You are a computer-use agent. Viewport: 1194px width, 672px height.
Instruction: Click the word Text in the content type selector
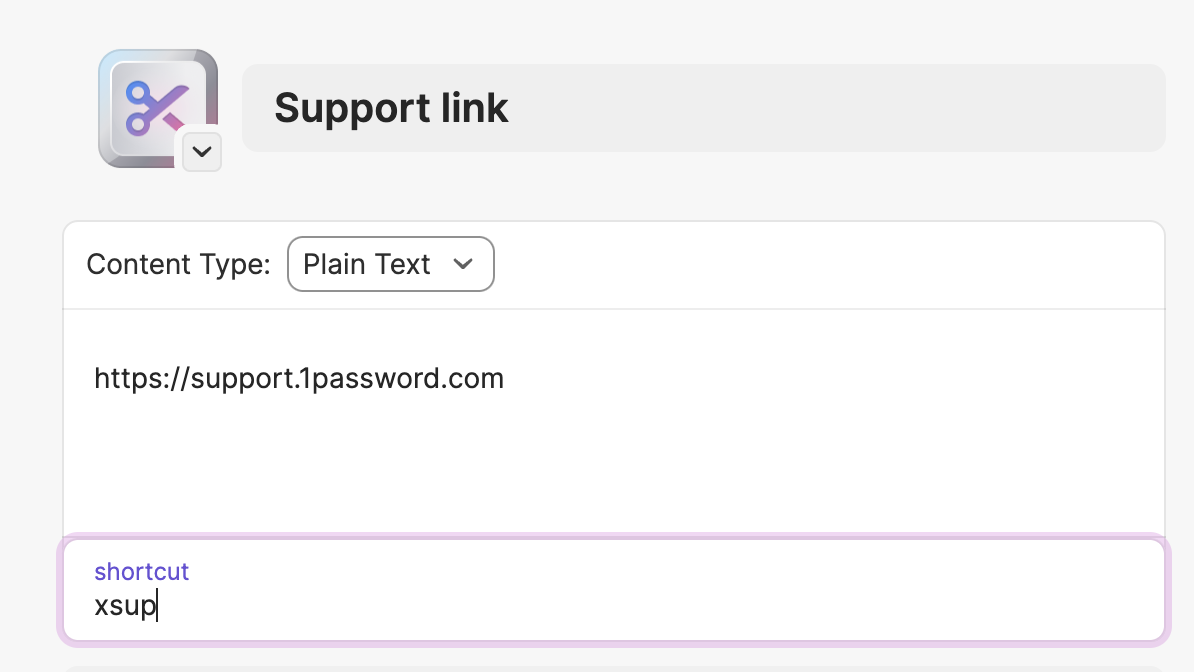coord(402,264)
